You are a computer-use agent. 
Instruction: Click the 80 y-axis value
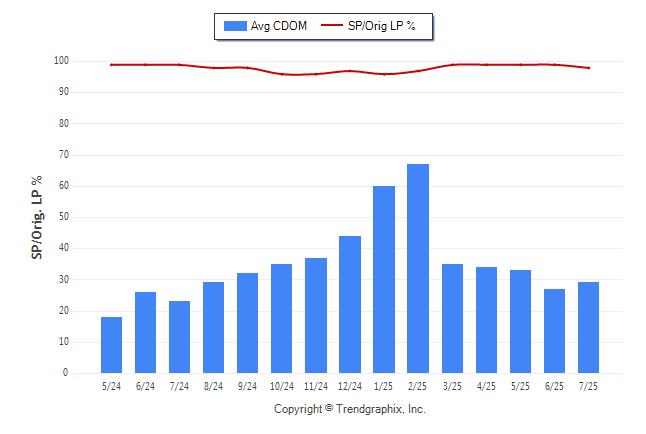[x=64, y=123]
